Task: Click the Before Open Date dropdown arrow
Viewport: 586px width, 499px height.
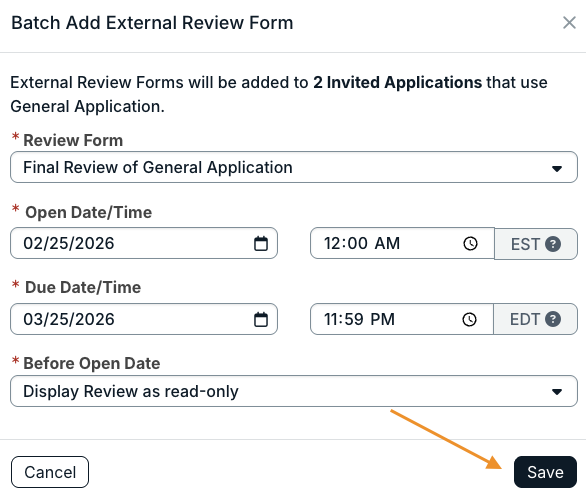Action: click(x=557, y=392)
